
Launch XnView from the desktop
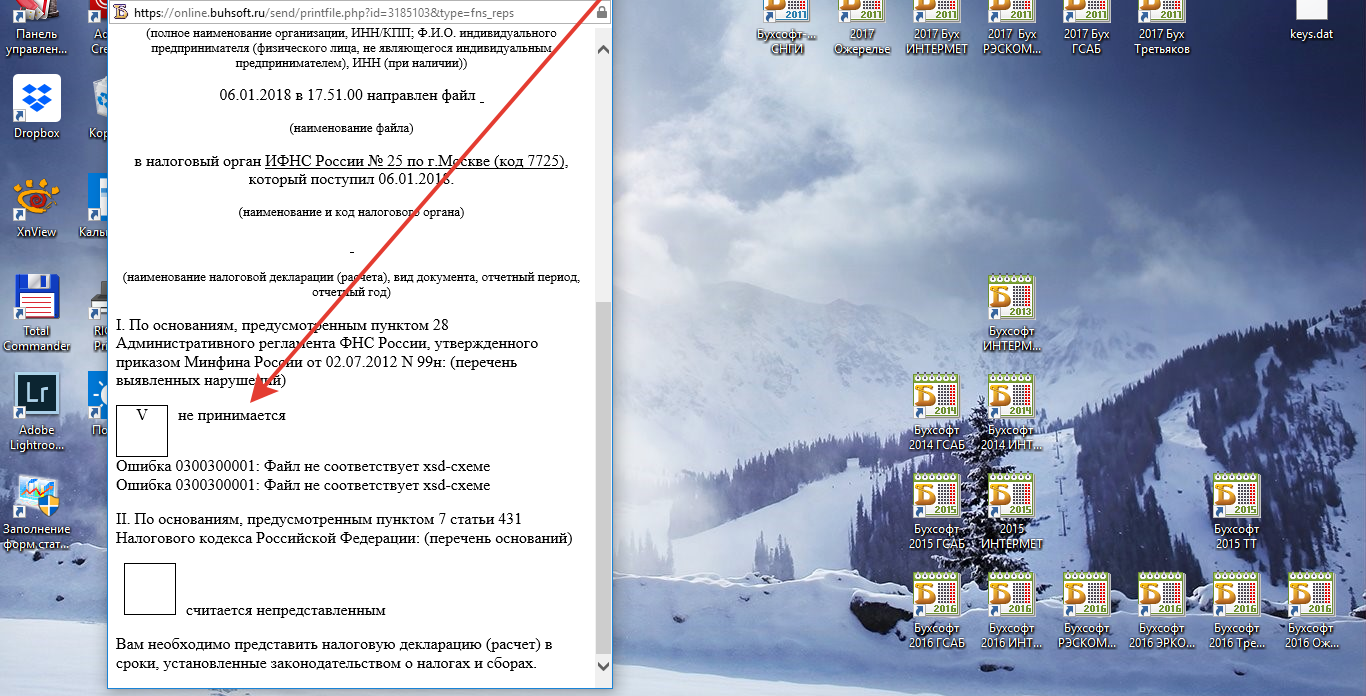(x=37, y=200)
